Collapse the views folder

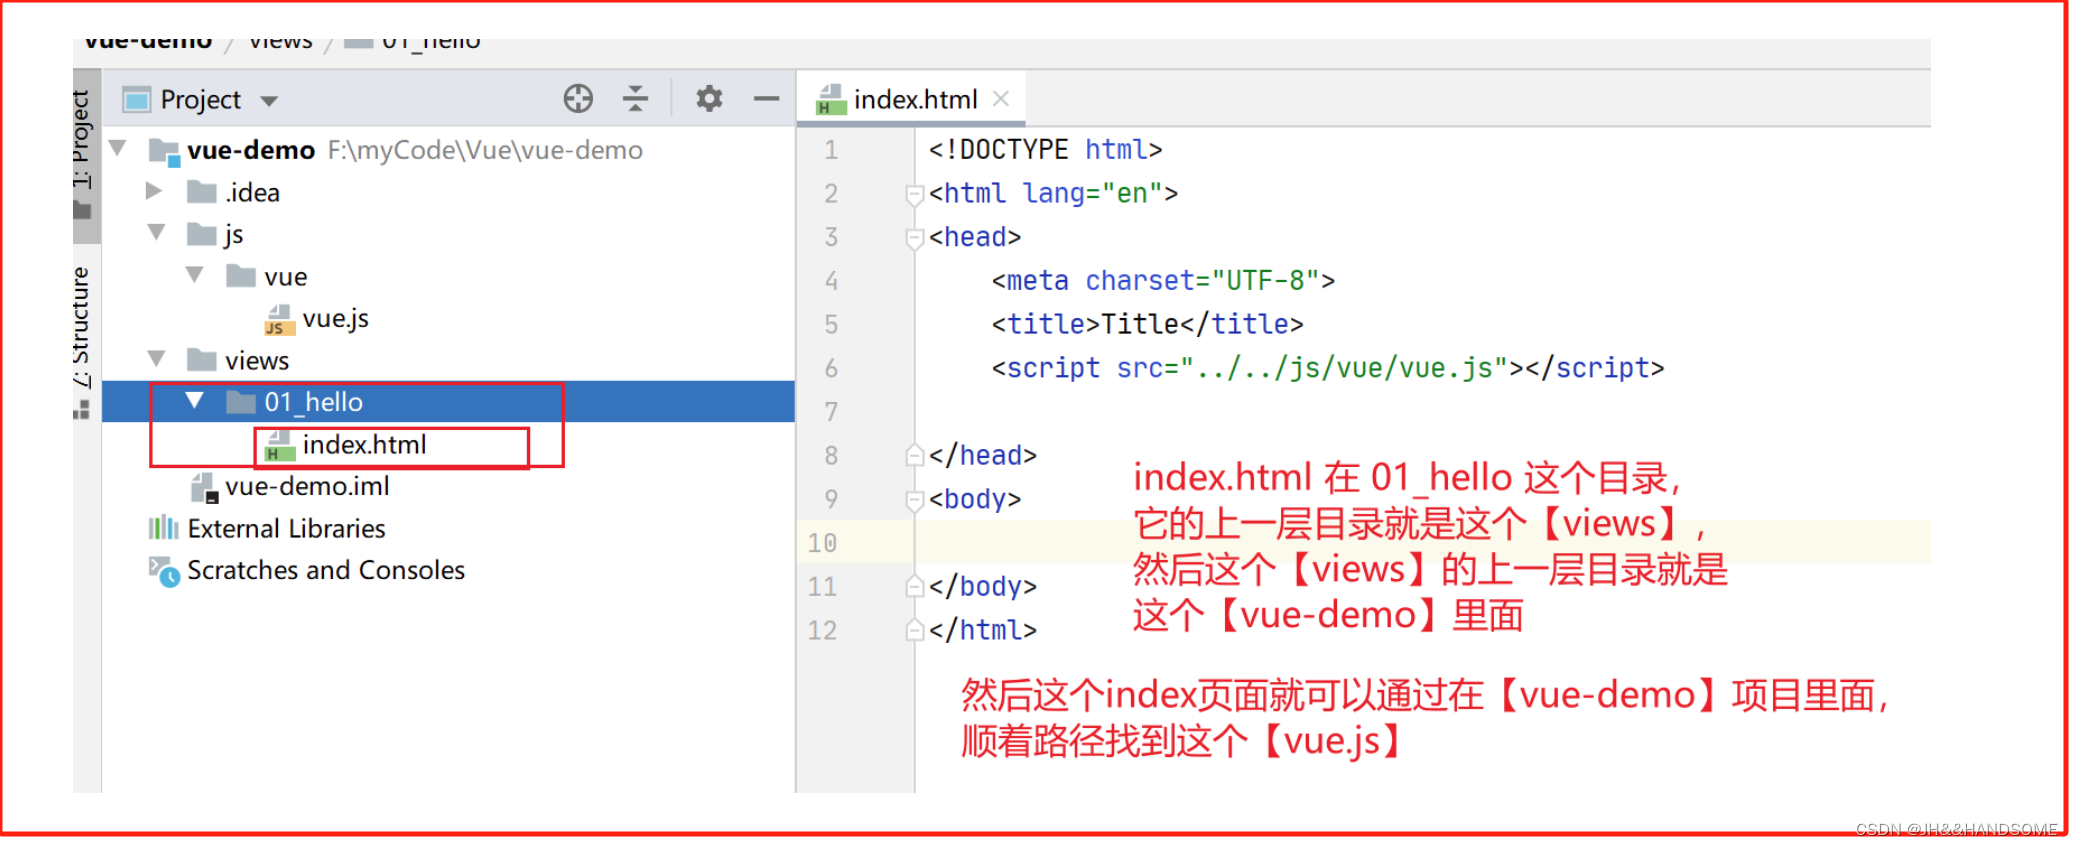(x=156, y=359)
